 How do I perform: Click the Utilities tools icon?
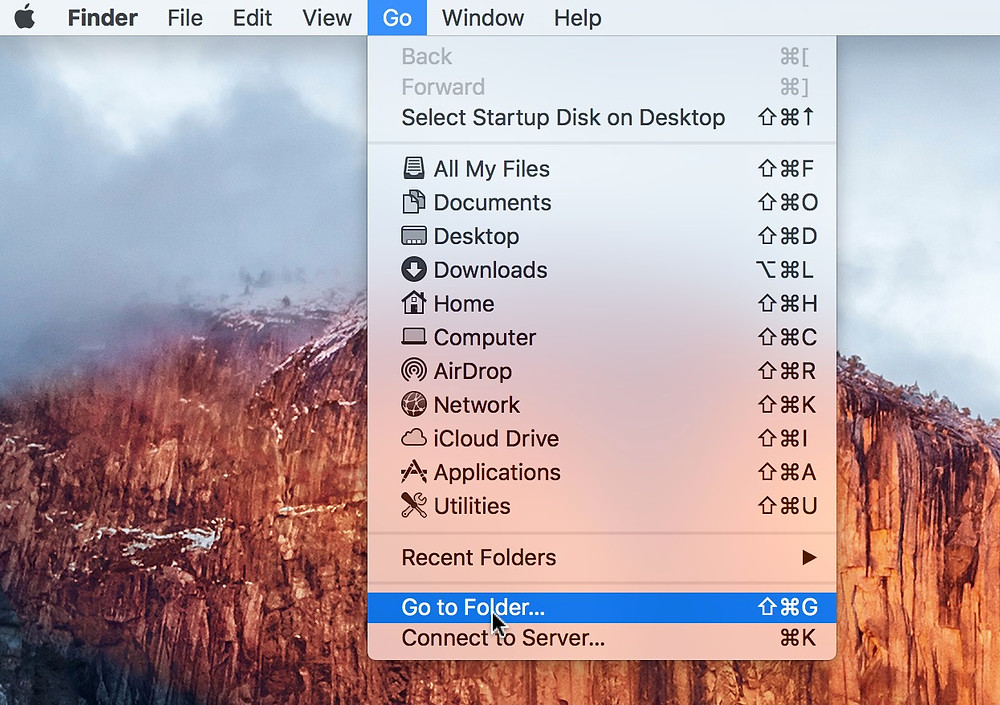click(x=414, y=506)
